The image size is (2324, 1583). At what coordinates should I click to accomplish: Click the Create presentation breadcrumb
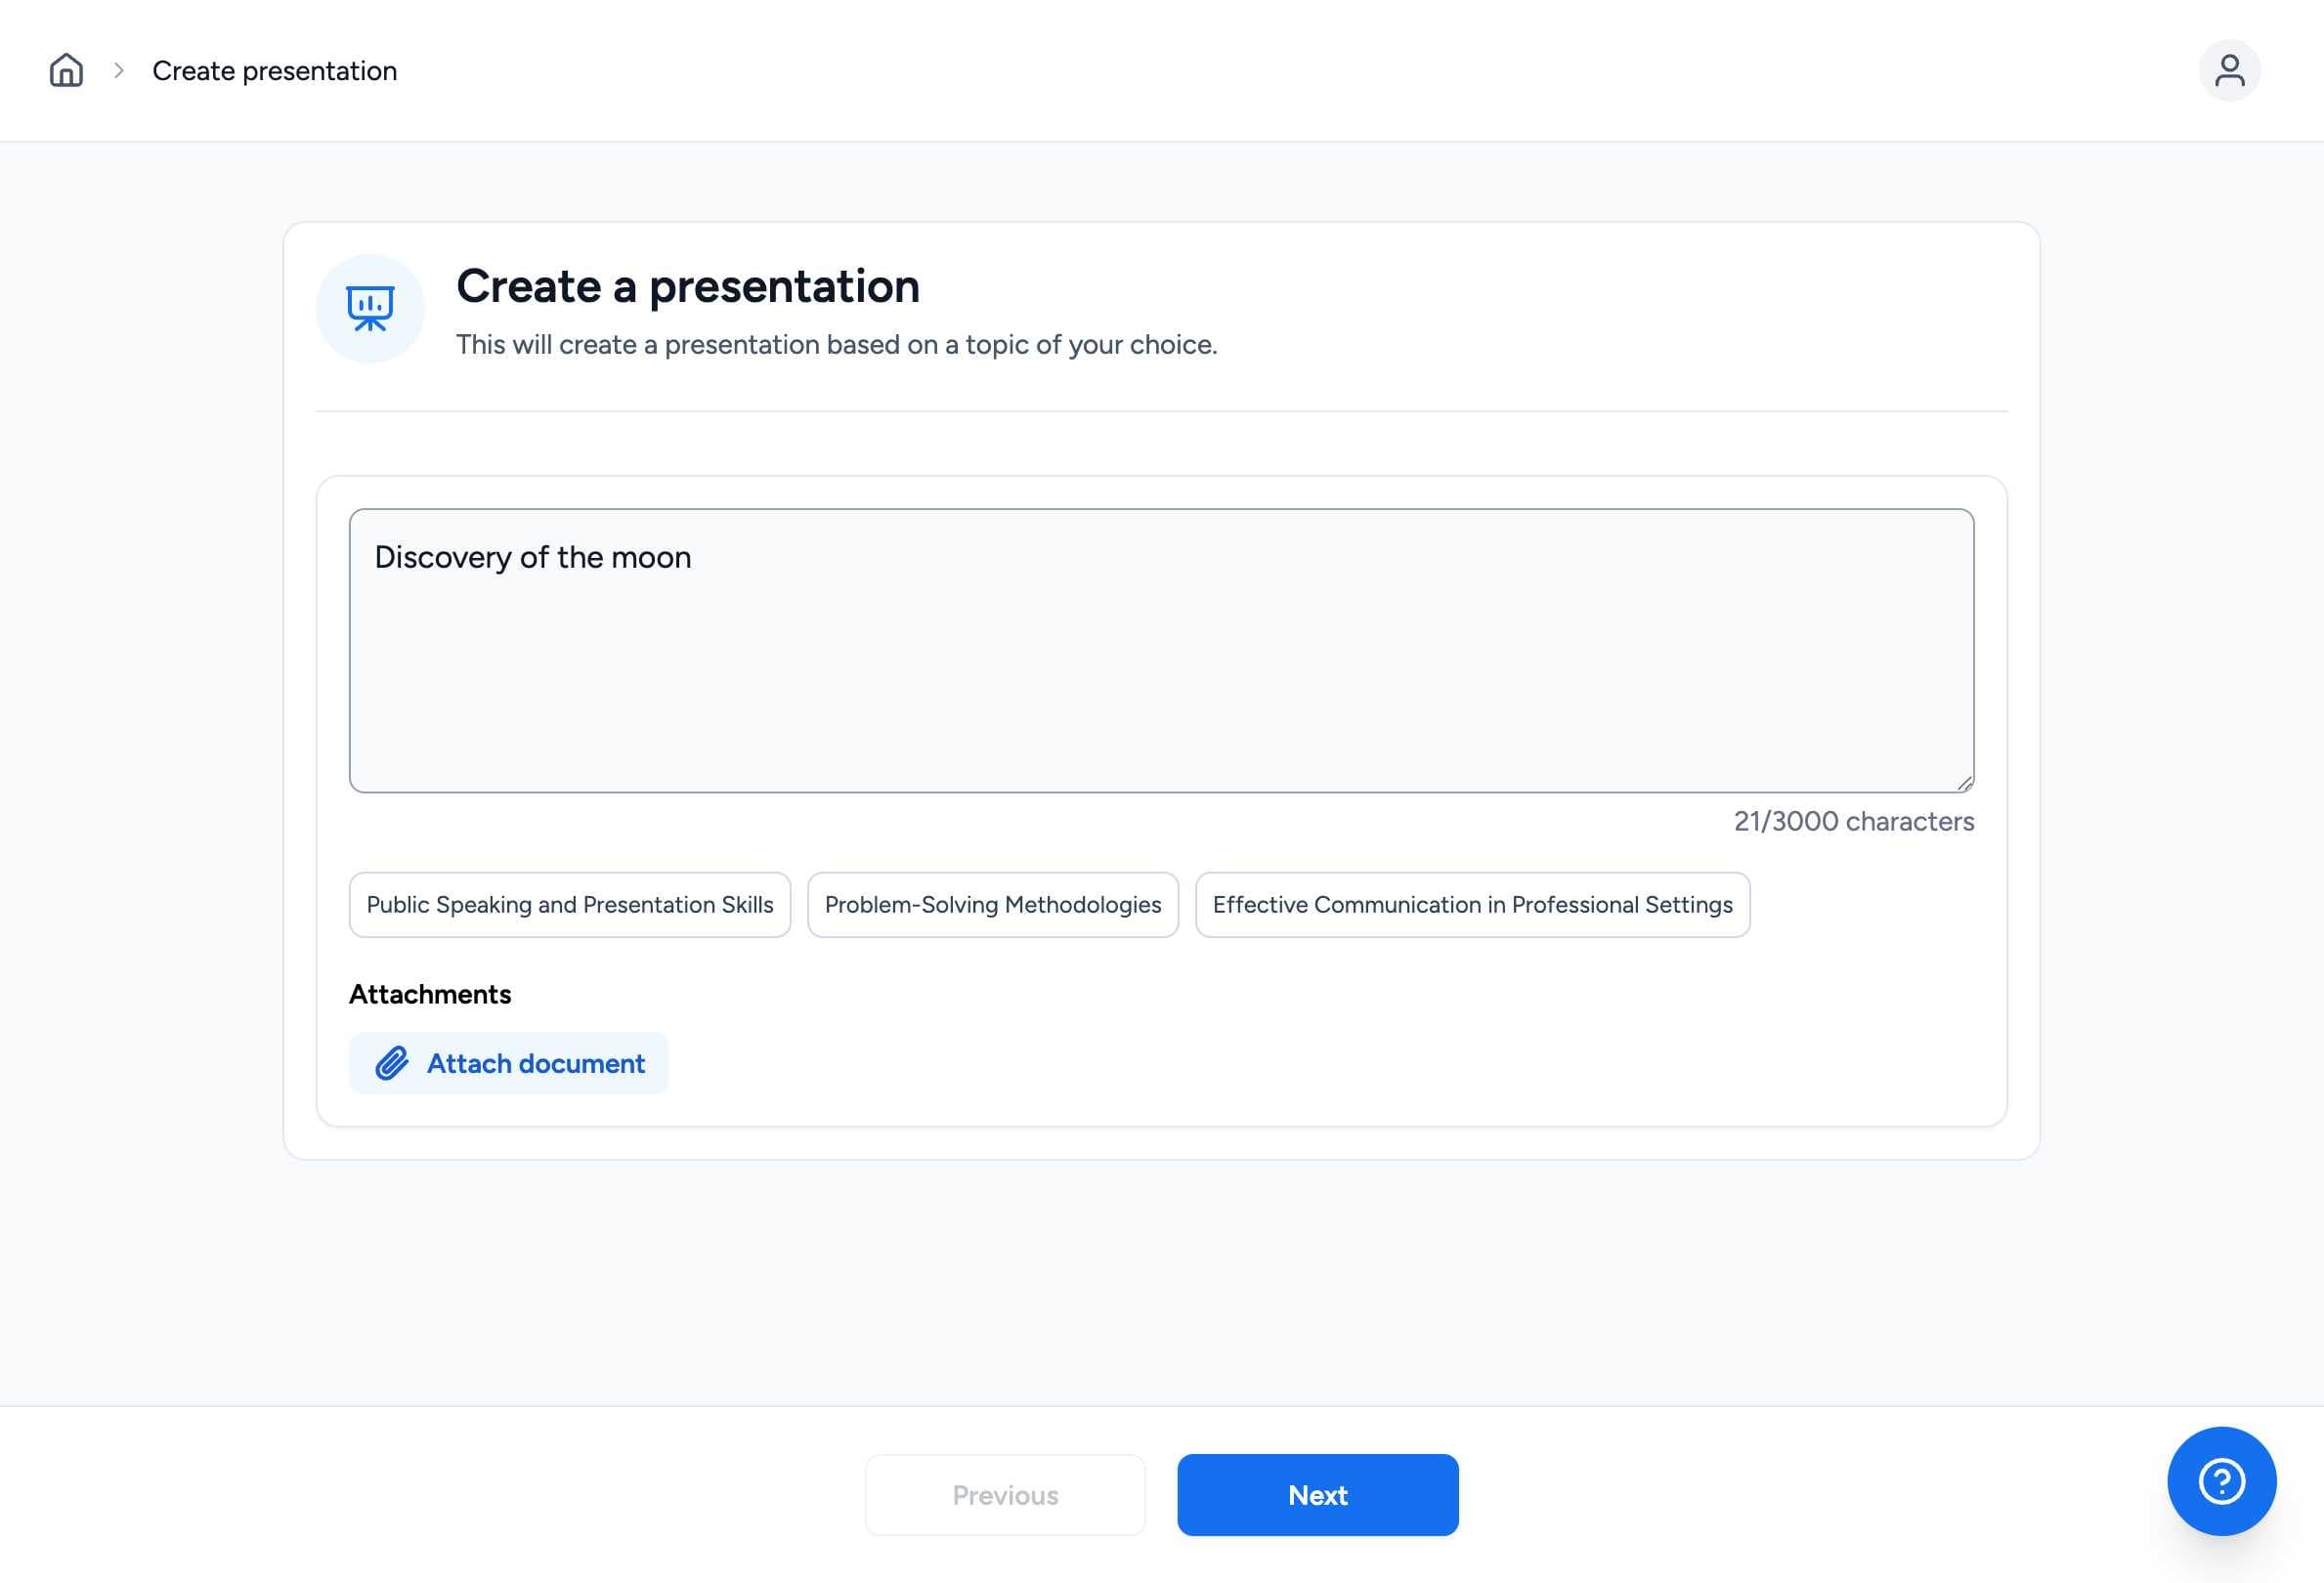[274, 71]
